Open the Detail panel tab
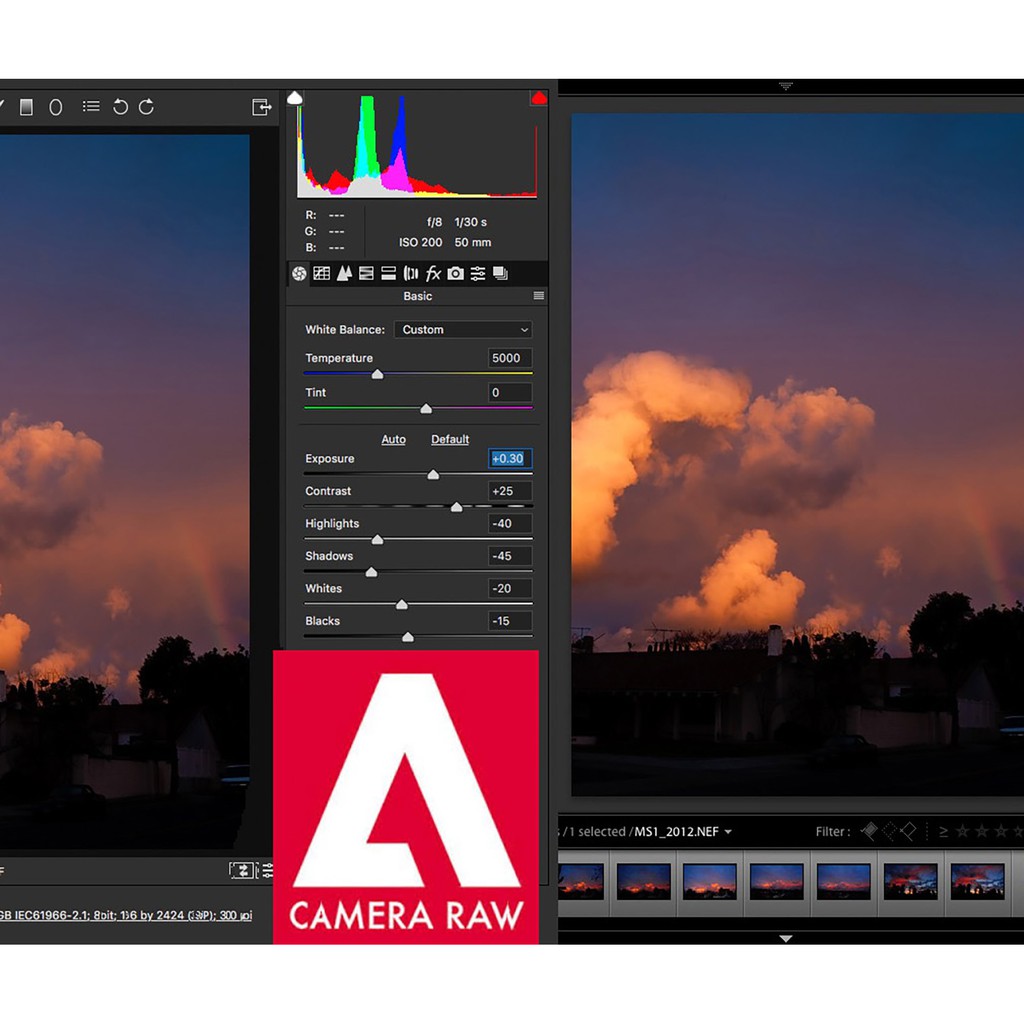Screen dimensions: 1024x1024 344,273
